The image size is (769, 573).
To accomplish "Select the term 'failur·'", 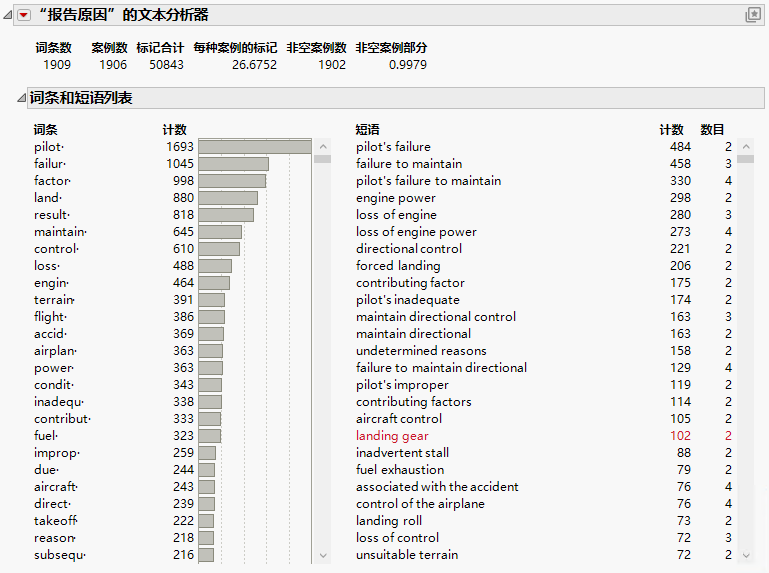I will pyautogui.click(x=50, y=164).
